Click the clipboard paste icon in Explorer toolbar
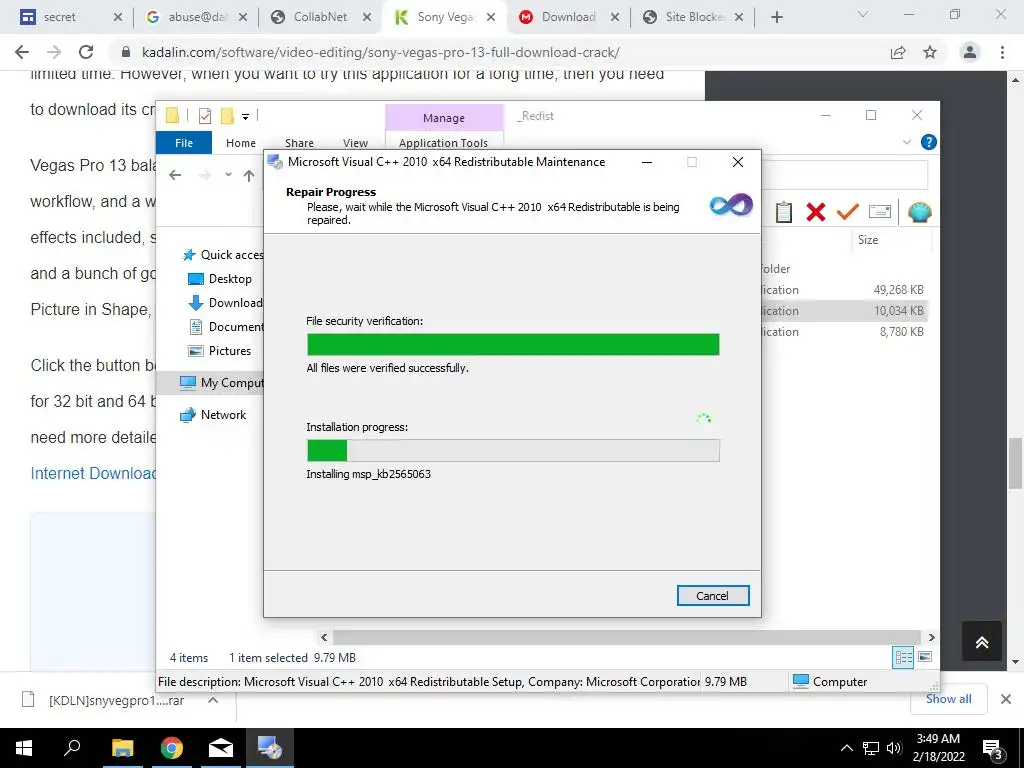The width and height of the screenshot is (1024, 768). pyautogui.click(x=784, y=212)
